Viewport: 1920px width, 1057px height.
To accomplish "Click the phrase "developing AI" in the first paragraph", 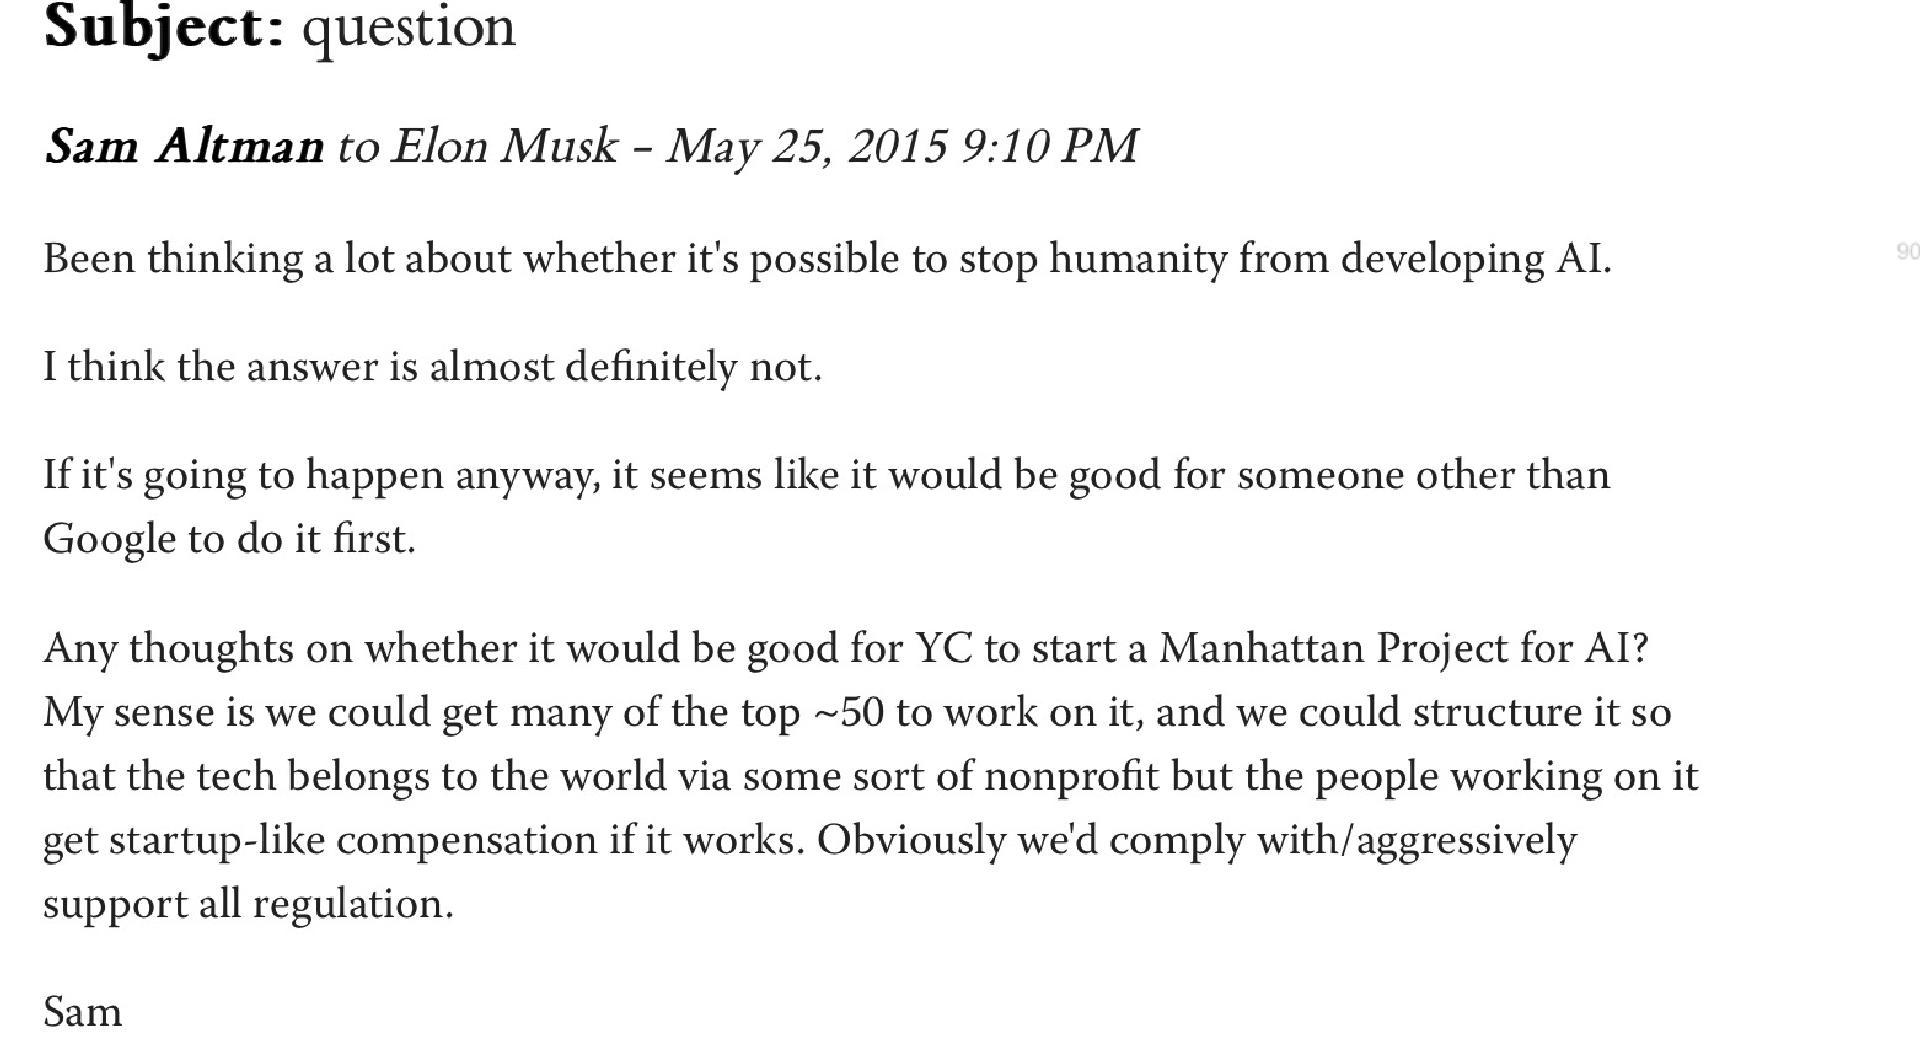I will coord(1474,259).
